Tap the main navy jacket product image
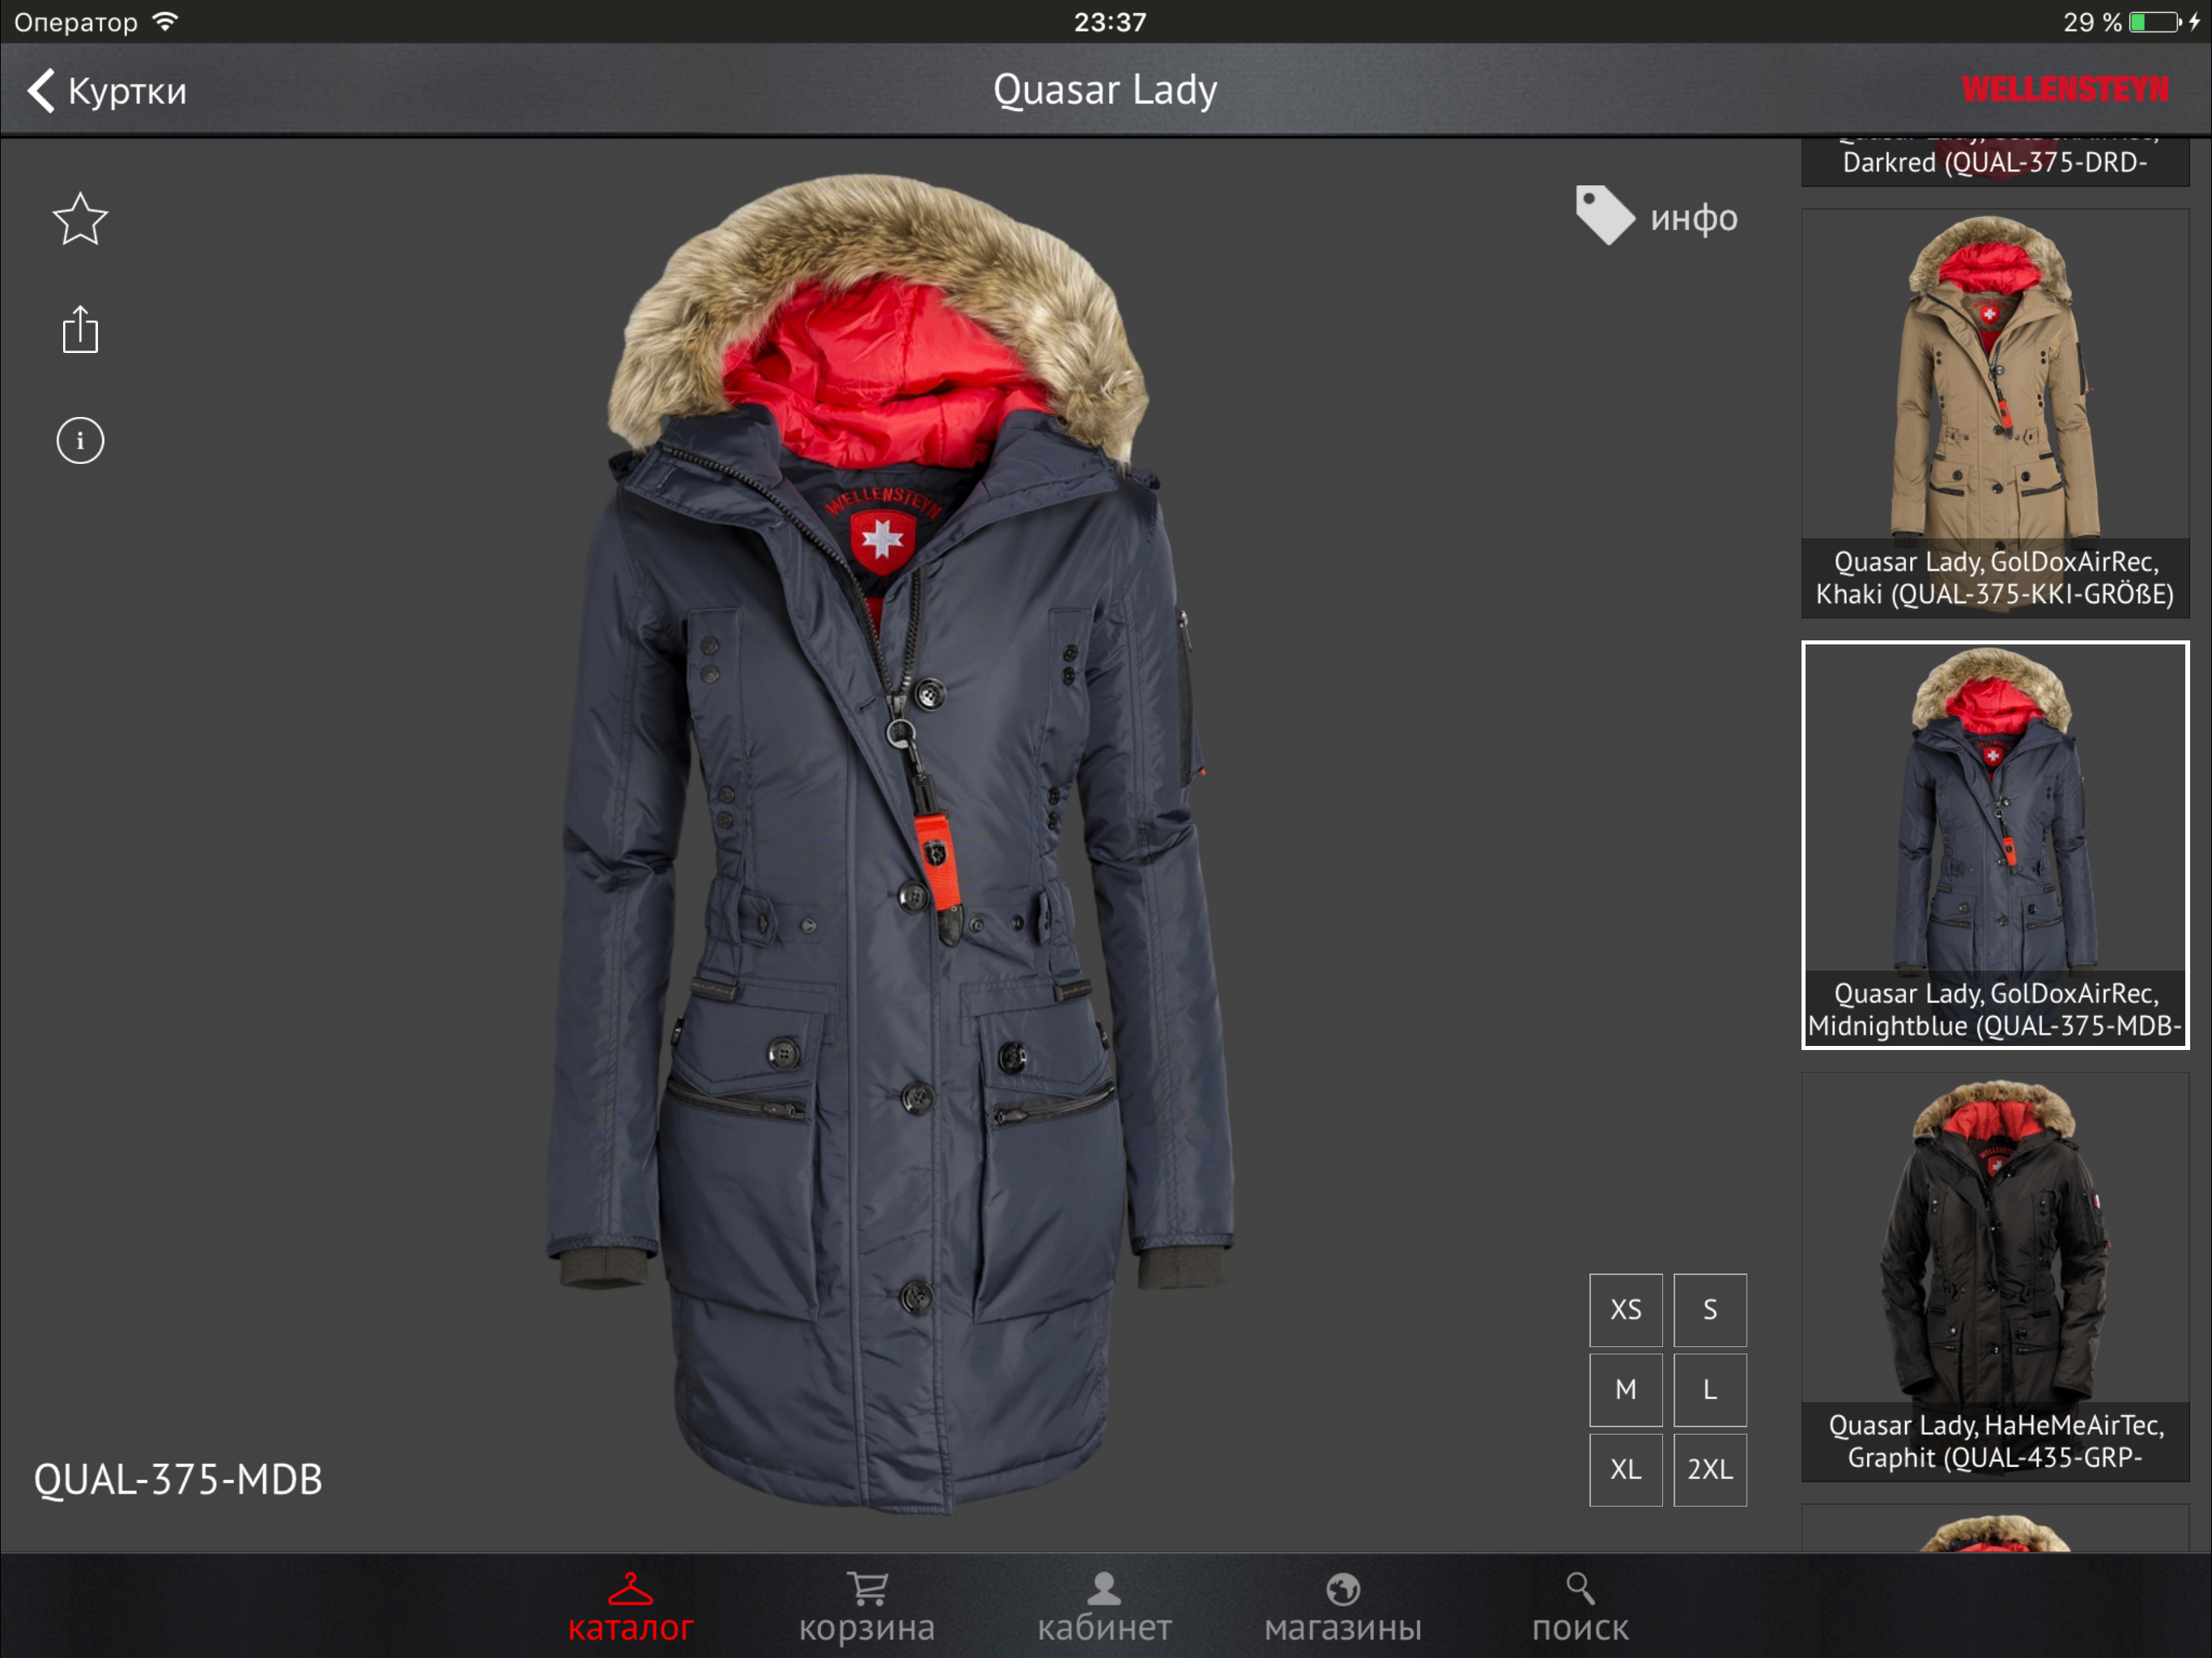 [x=890, y=845]
